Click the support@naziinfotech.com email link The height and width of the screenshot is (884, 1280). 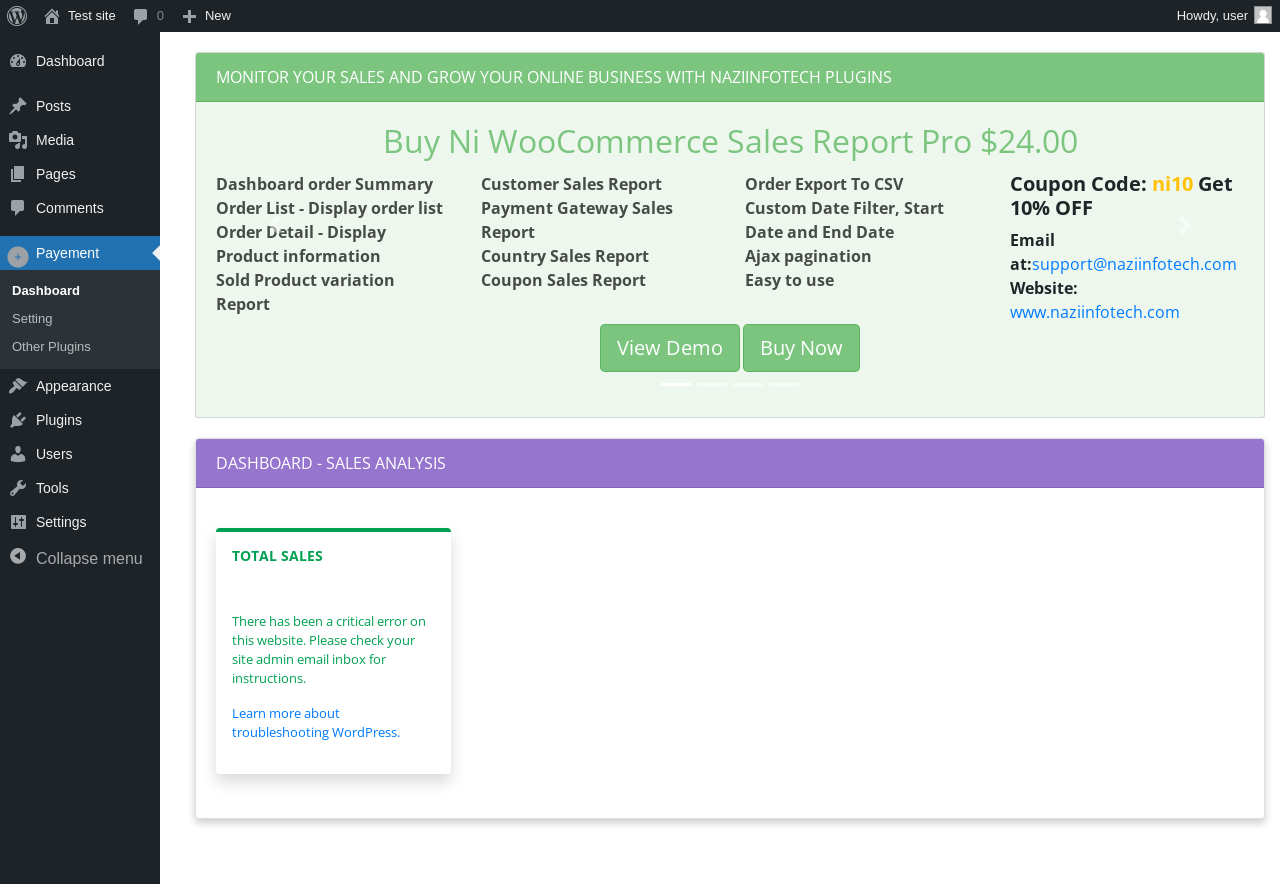tap(1134, 264)
